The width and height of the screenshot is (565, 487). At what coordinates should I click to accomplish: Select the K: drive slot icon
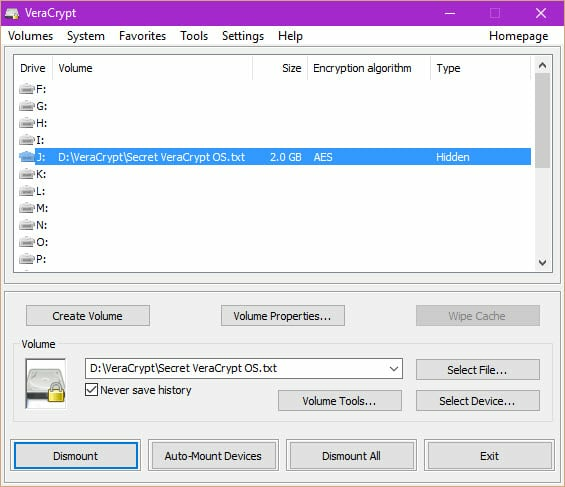[x=26, y=174]
